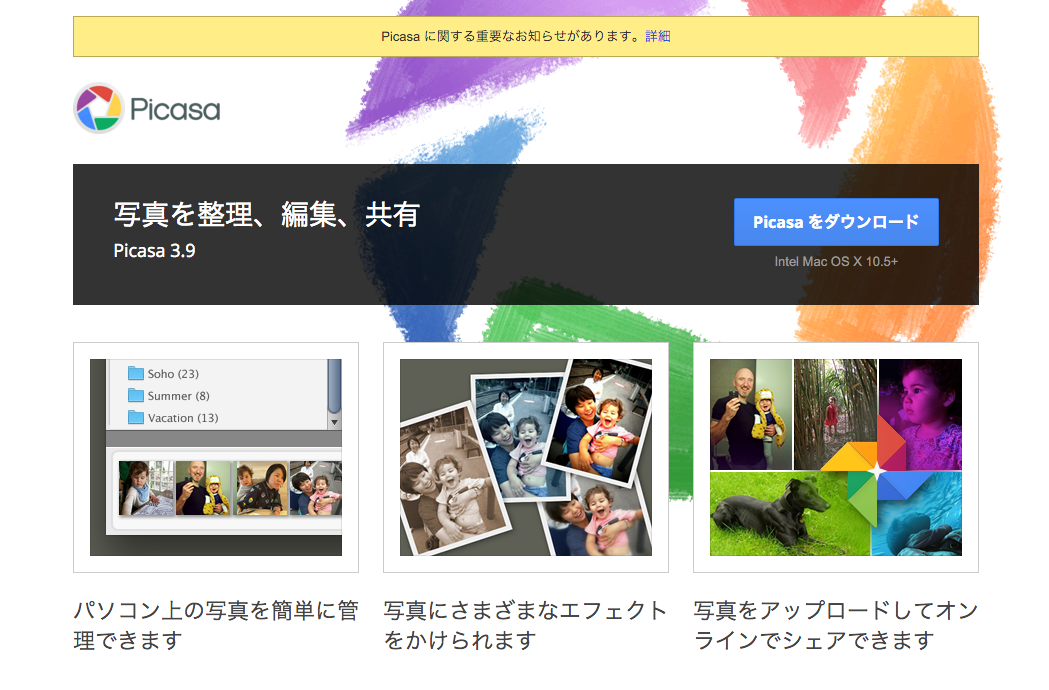Open the purple-lit child photo
The image size is (1049, 690).
(921, 414)
